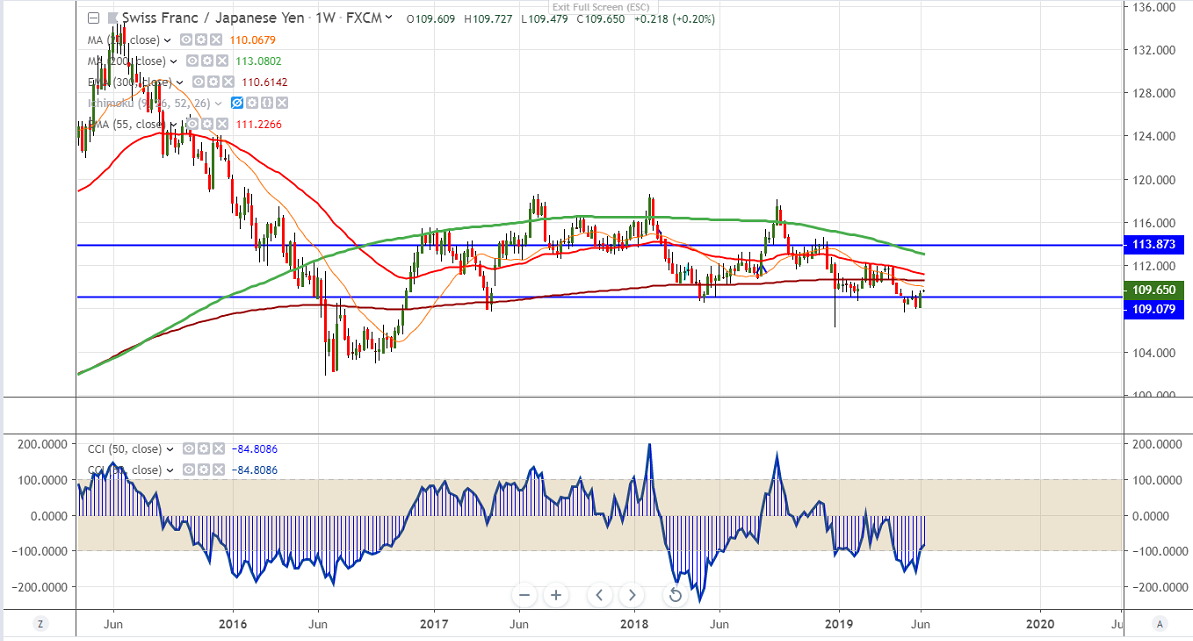Image resolution: width=1193 pixels, height=641 pixels.
Task: Click 2017 label on time axis
Action: click(434, 624)
